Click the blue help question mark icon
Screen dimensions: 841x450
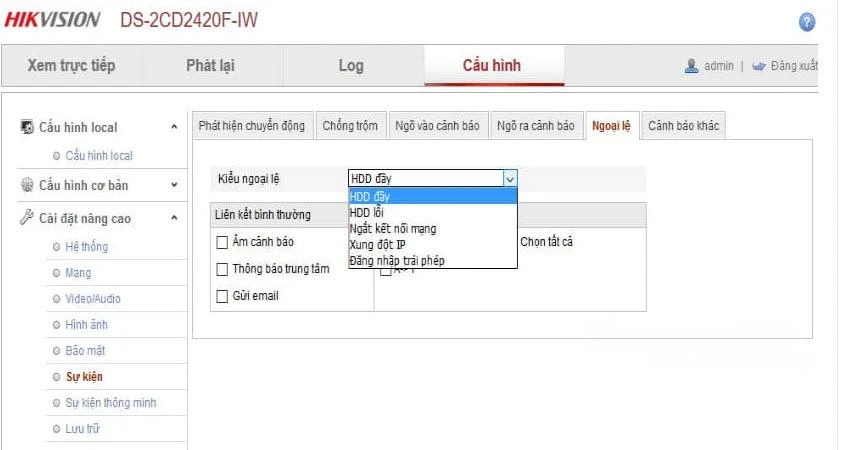point(807,22)
